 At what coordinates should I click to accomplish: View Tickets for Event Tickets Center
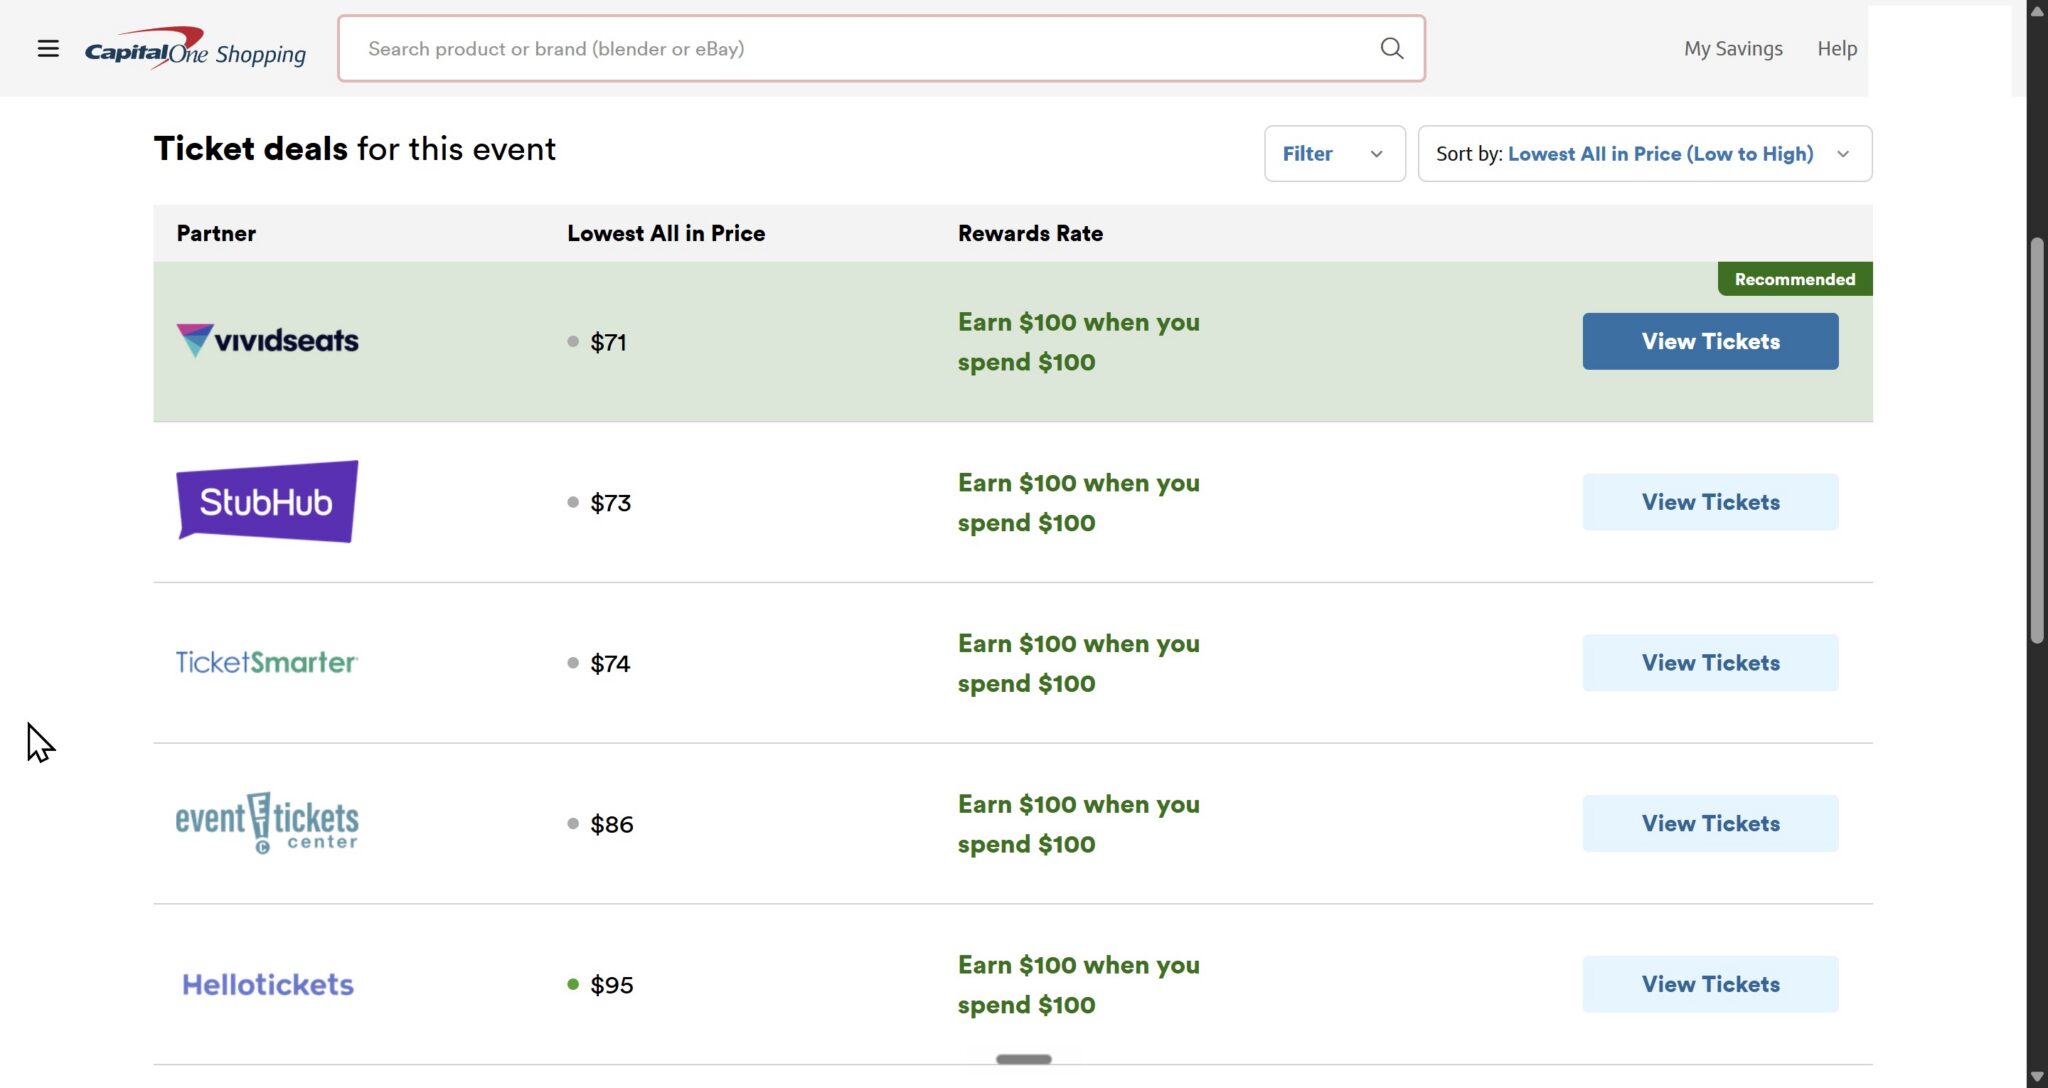[x=1710, y=823]
